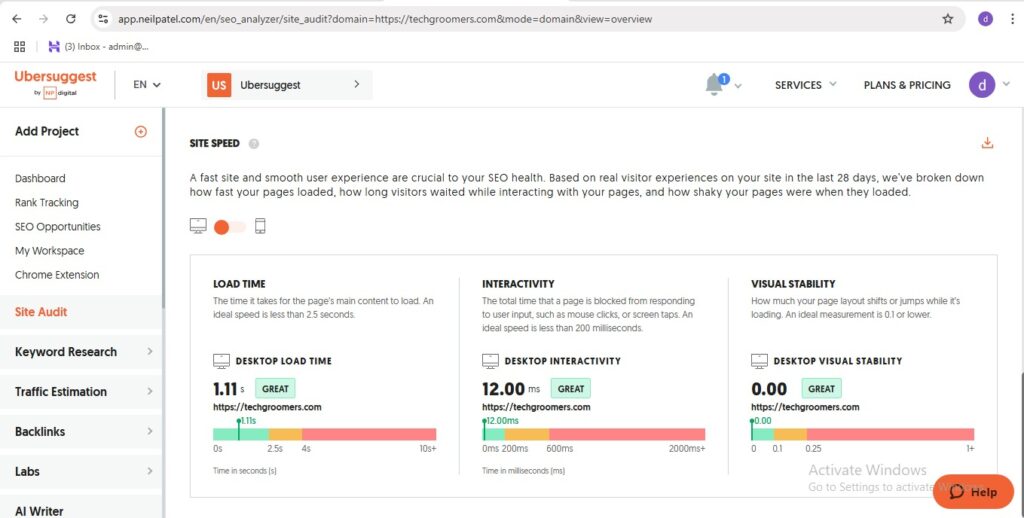
Task: Click the browser back arrow
Action: point(17,19)
